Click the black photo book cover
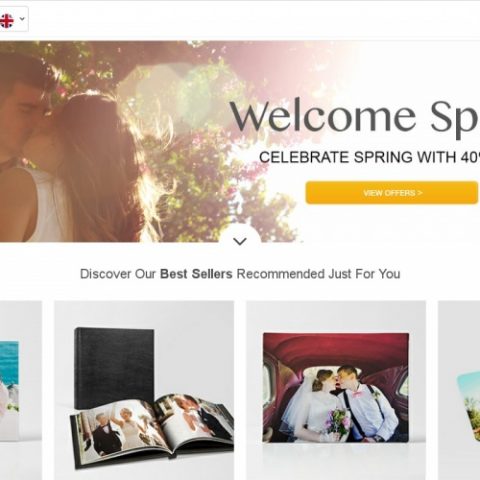The height and width of the screenshot is (480, 480). (x=114, y=368)
